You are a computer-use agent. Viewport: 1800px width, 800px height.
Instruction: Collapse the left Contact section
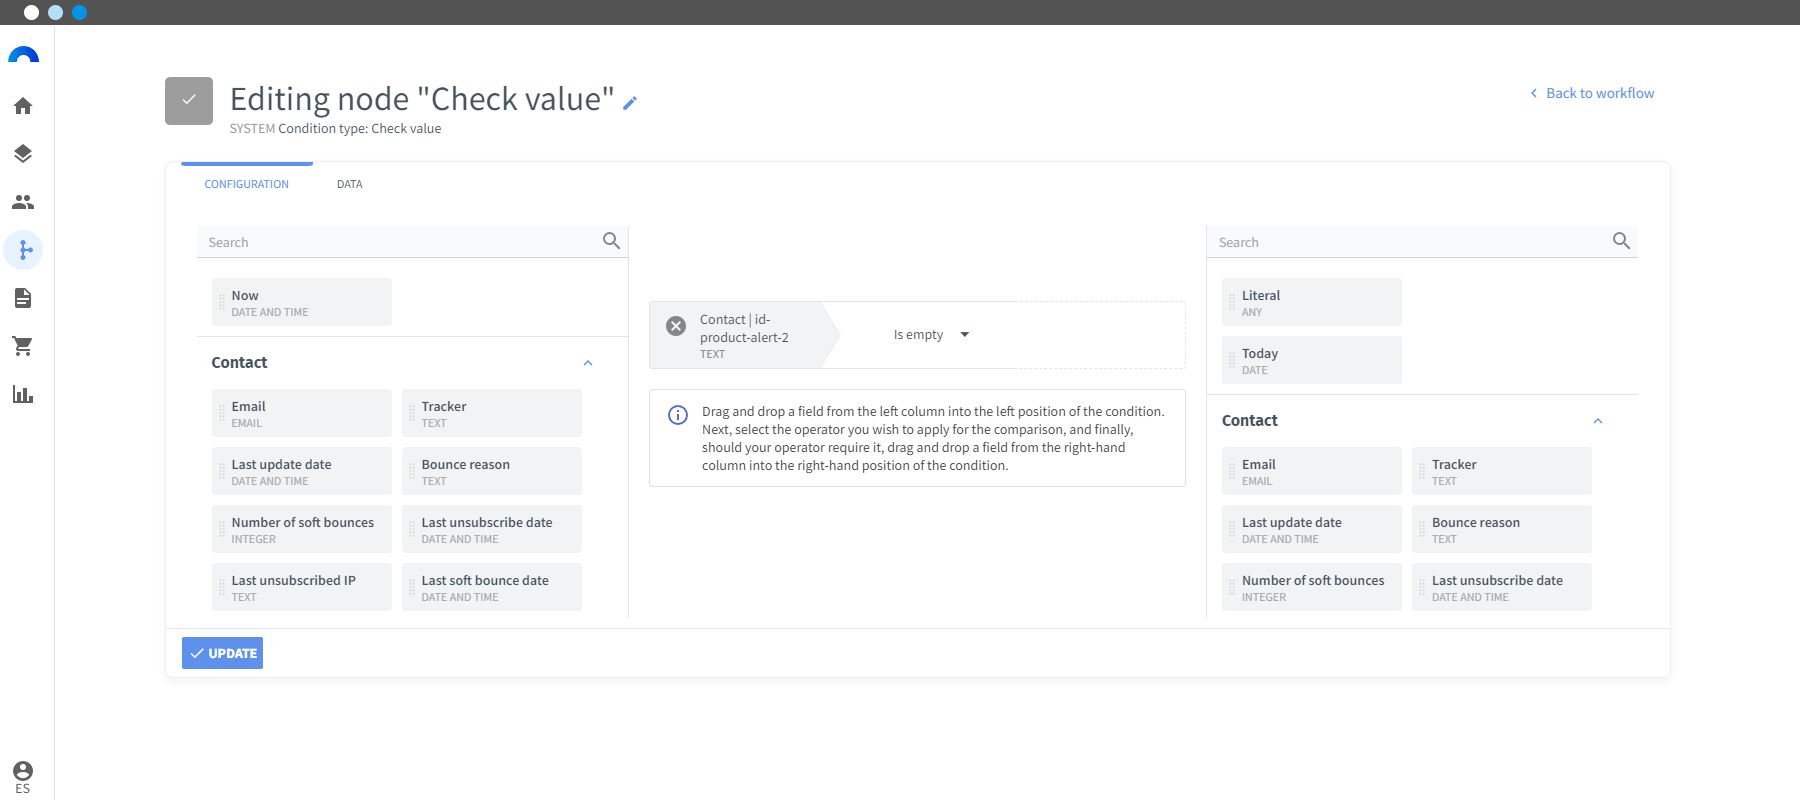[x=588, y=363]
